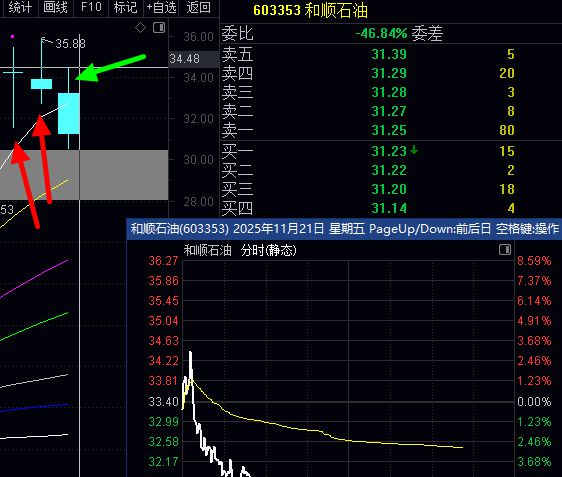Click the yellow average-price line in 分时 chart
562x477 pixels.
pyautogui.click(x=323, y=431)
